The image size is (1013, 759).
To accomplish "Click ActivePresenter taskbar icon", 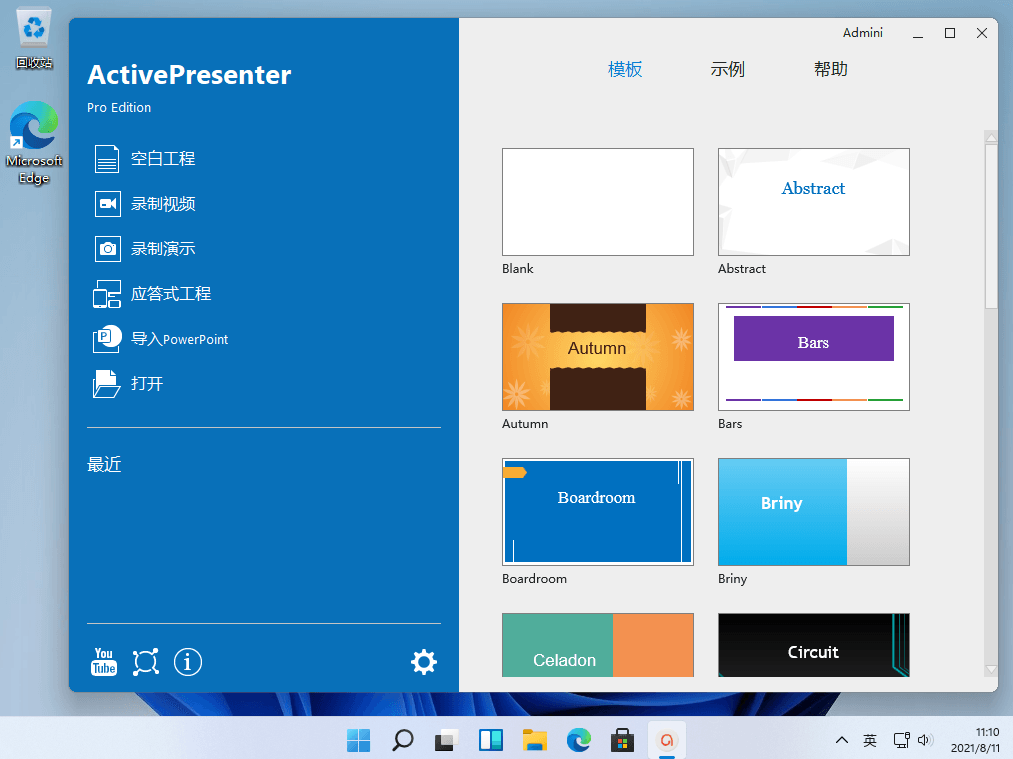I will pos(666,740).
